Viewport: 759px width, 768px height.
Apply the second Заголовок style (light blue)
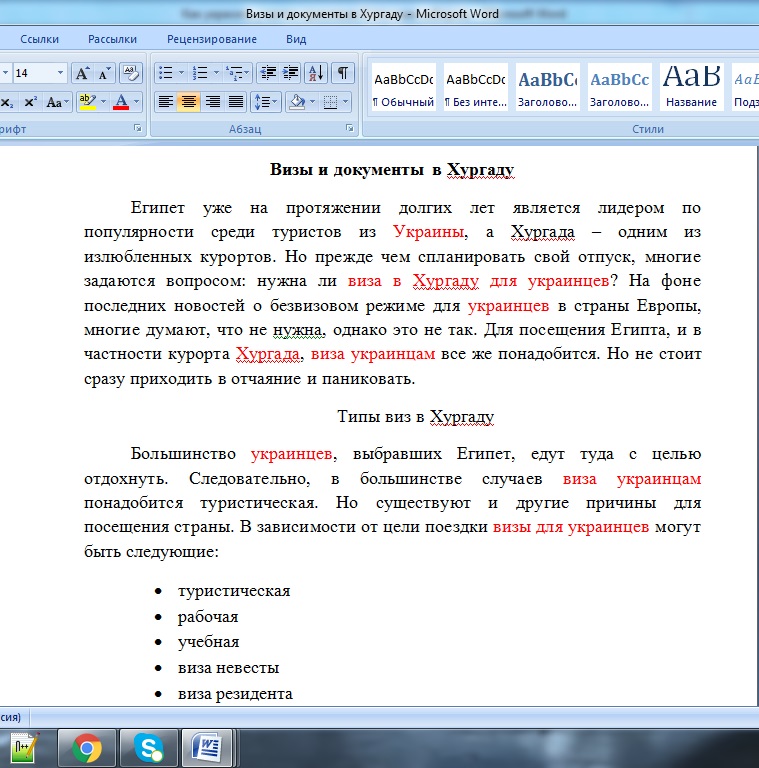click(619, 88)
